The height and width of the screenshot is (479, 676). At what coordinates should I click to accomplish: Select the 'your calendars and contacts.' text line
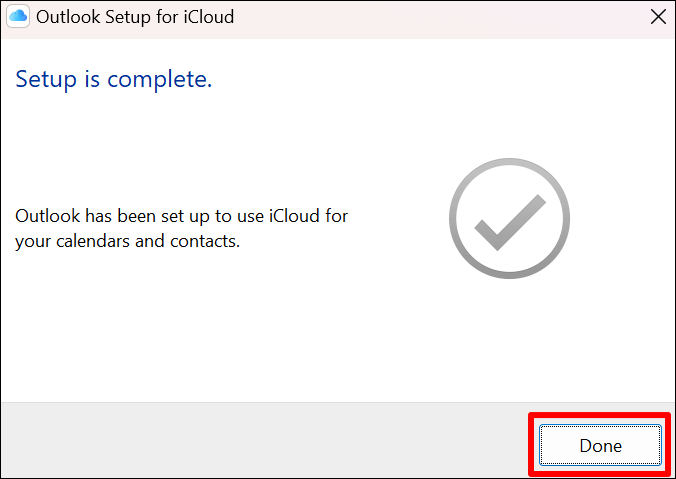(x=127, y=241)
